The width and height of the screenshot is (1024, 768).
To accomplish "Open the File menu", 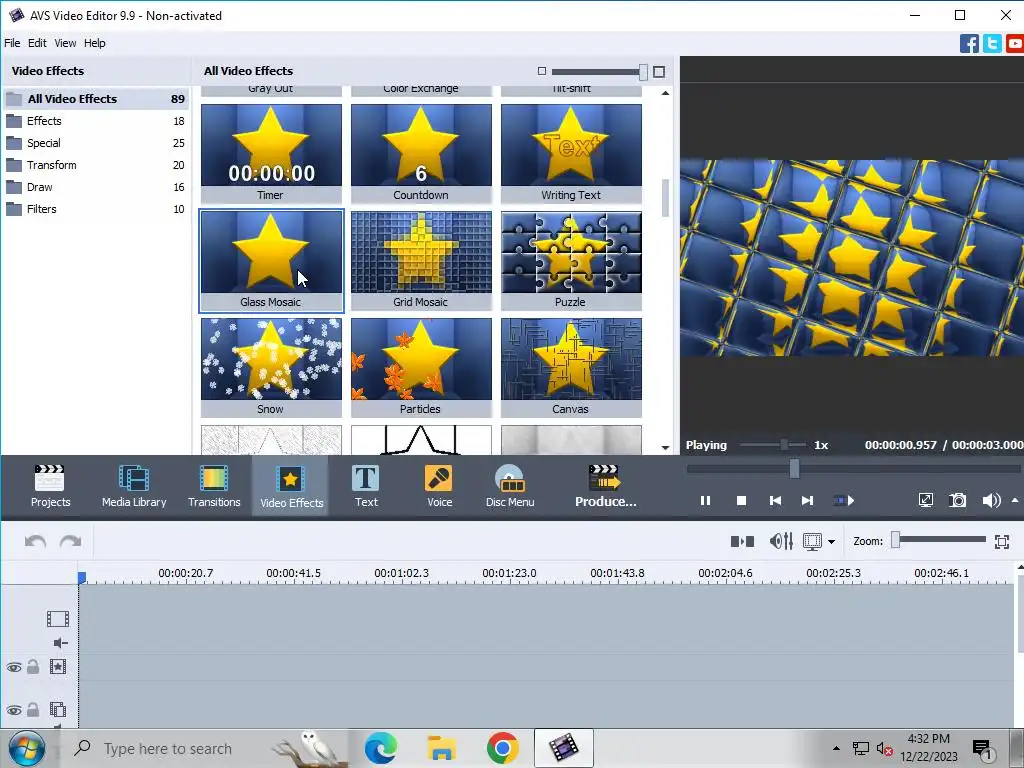I will pyautogui.click(x=12, y=43).
